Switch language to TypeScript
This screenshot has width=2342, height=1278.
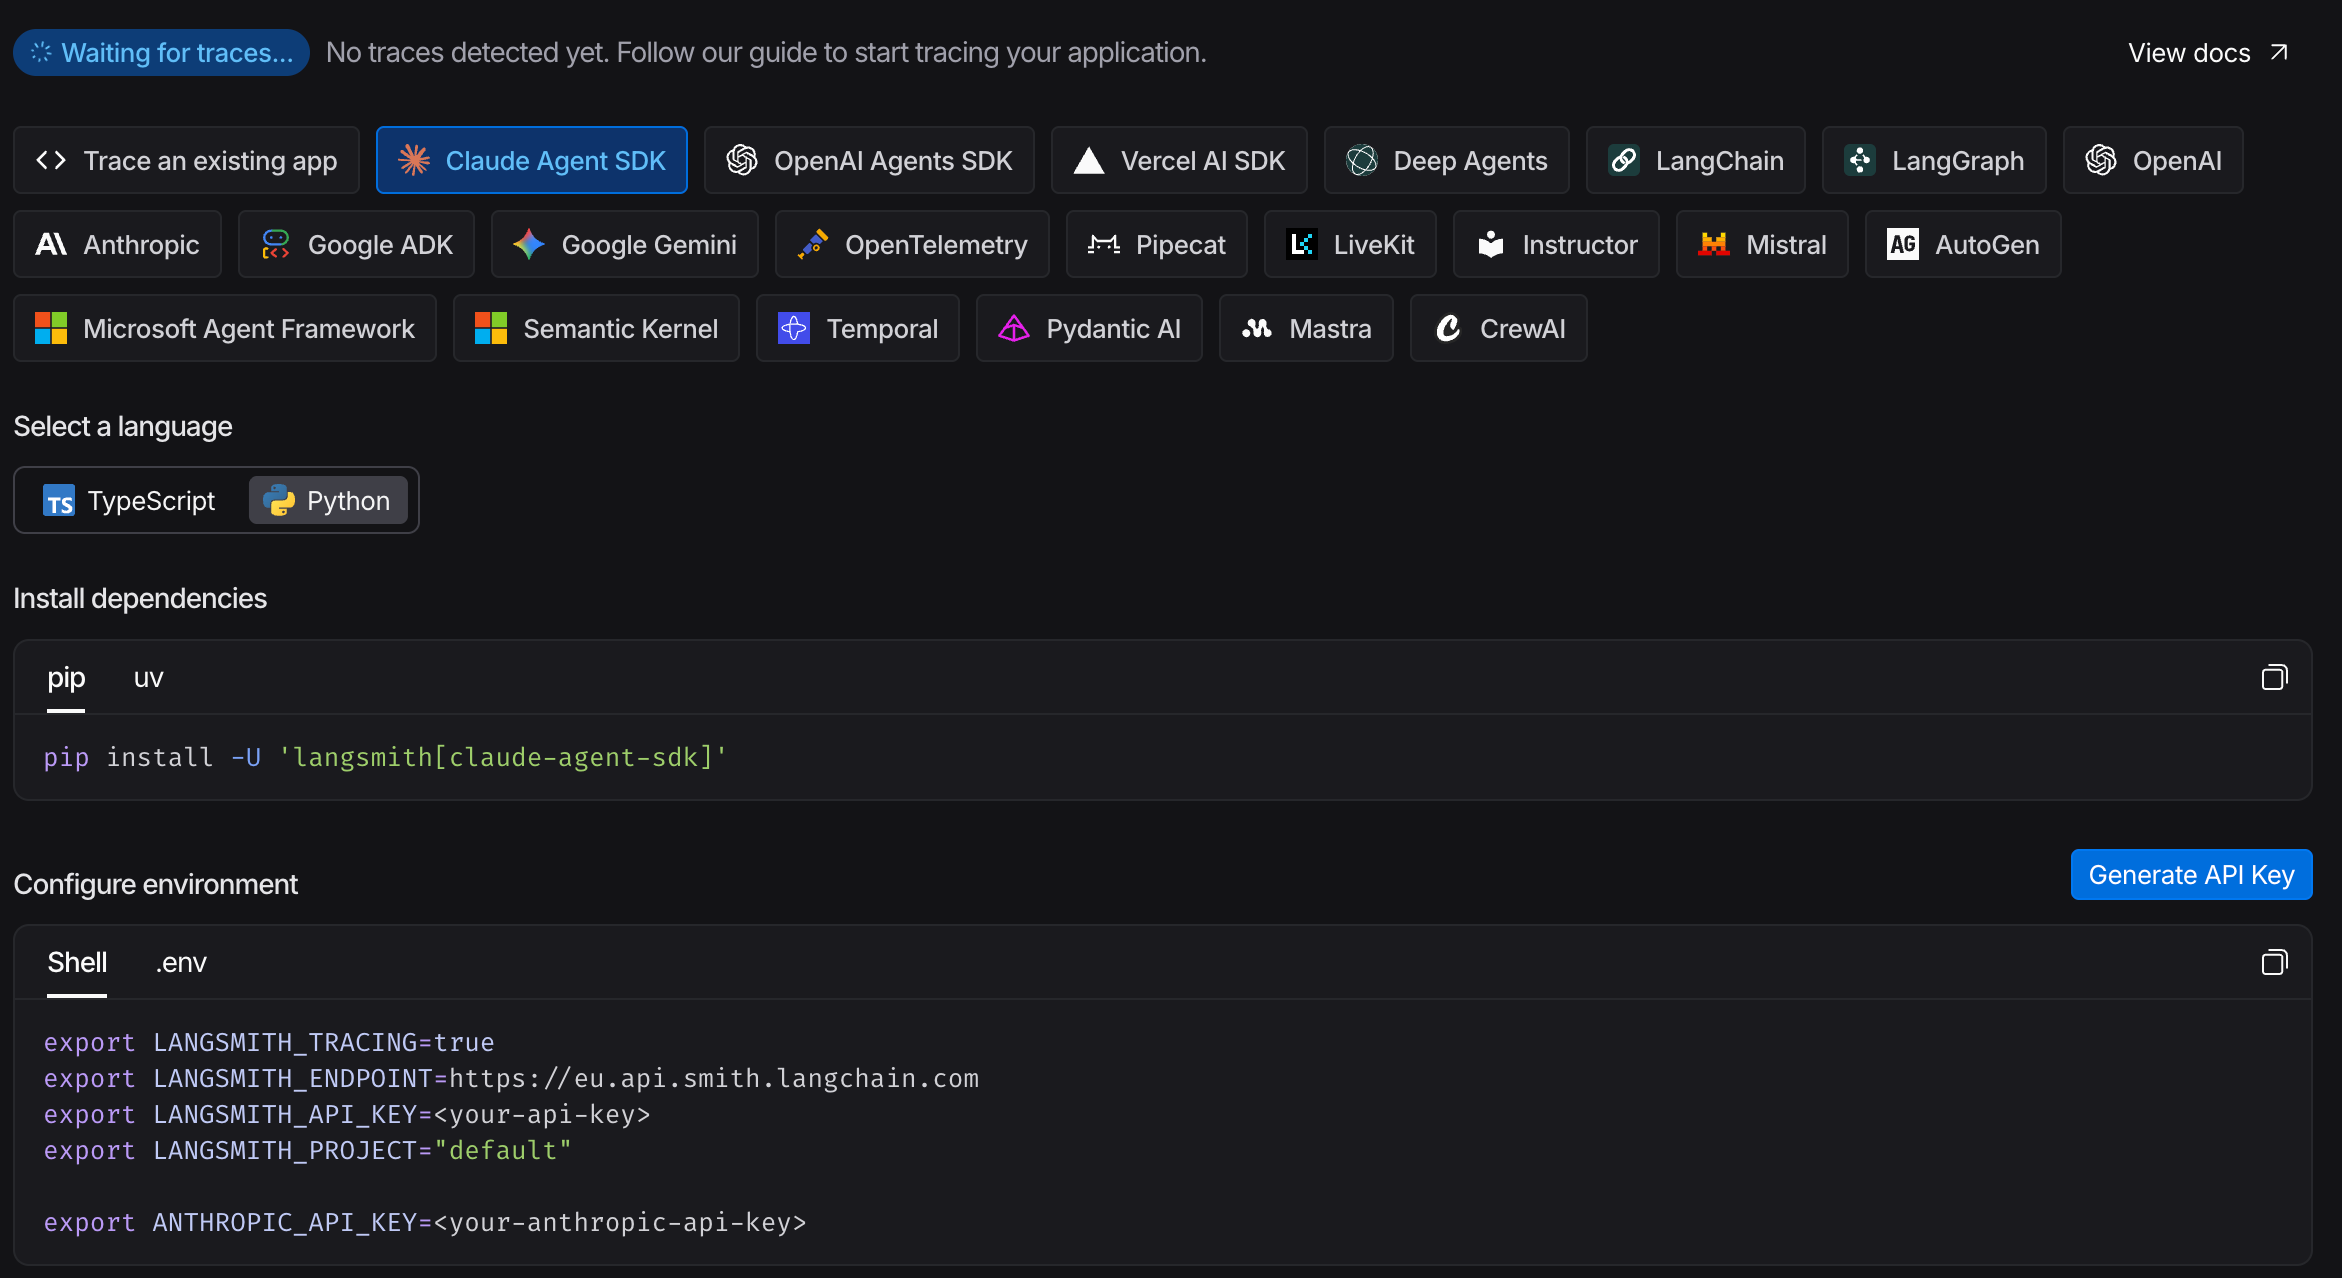[x=130, y=500]
